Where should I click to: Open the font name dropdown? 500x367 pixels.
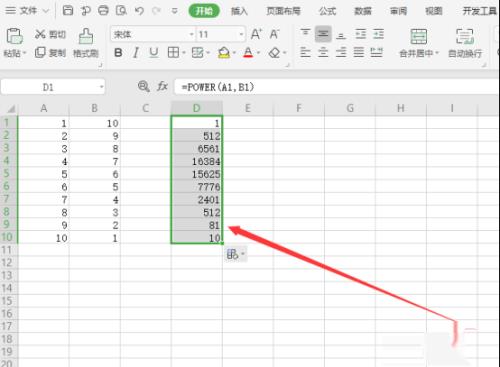pyautogui.click(x=192, y=34)
